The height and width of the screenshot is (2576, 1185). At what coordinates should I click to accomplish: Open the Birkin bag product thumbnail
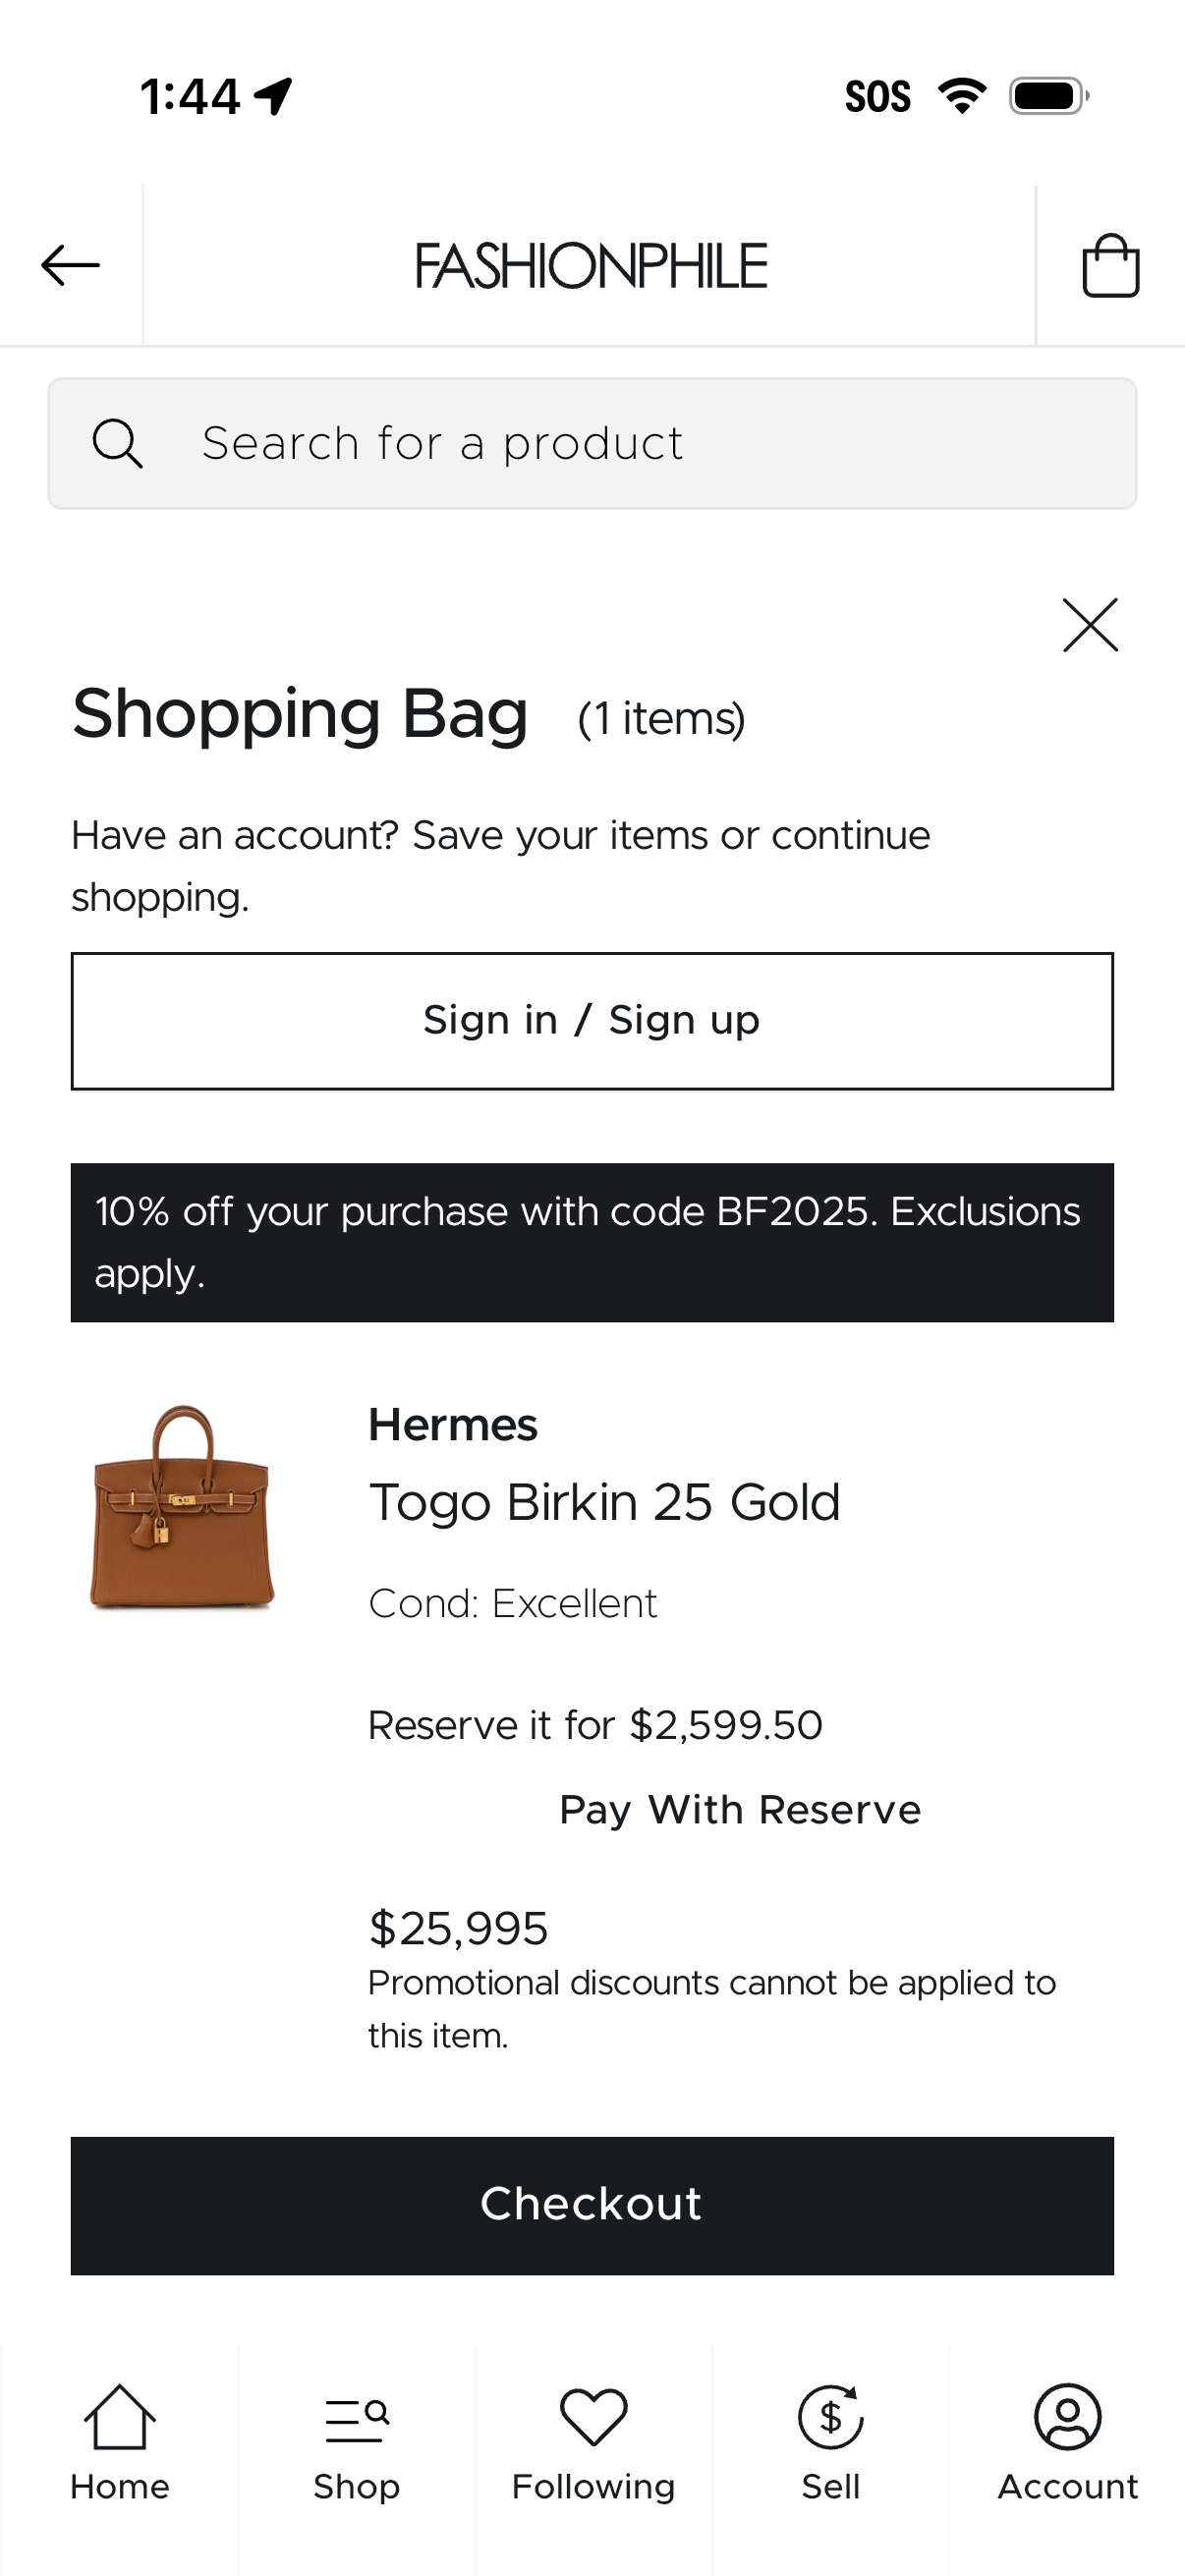(182, 1507)
